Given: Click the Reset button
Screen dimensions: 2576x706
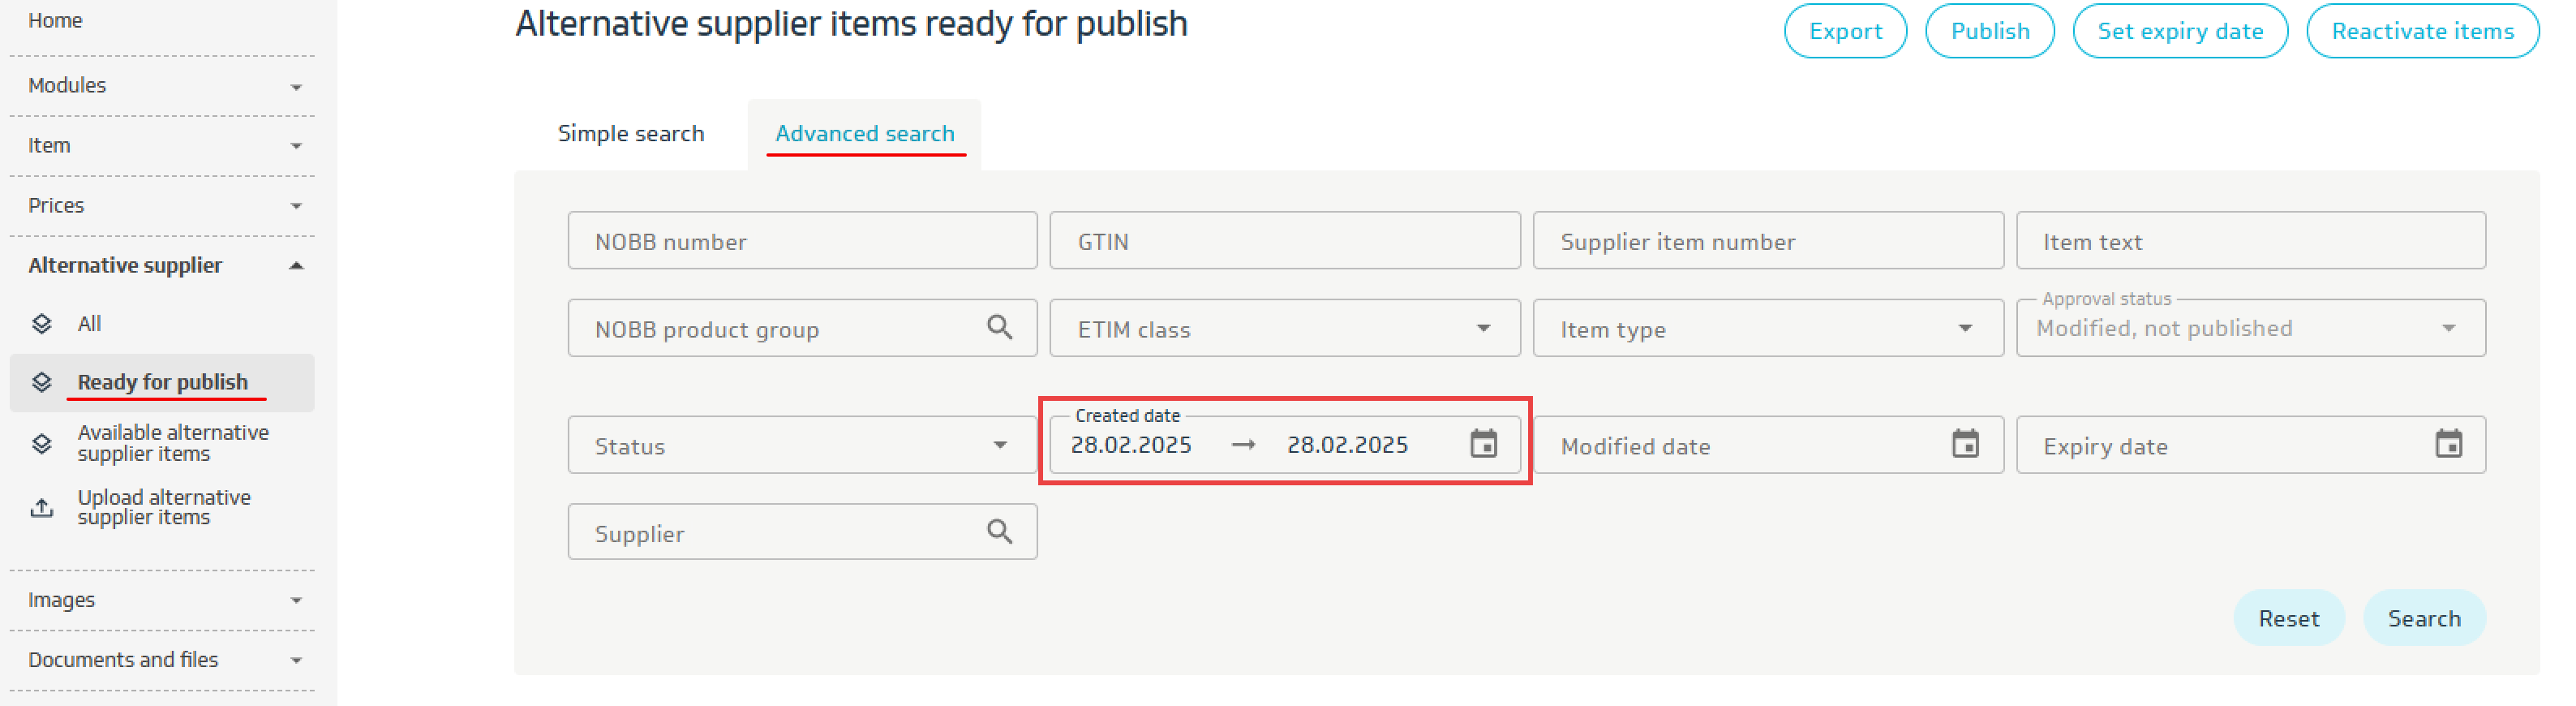Looking at the screenshot, I should tap(2288, 618).
